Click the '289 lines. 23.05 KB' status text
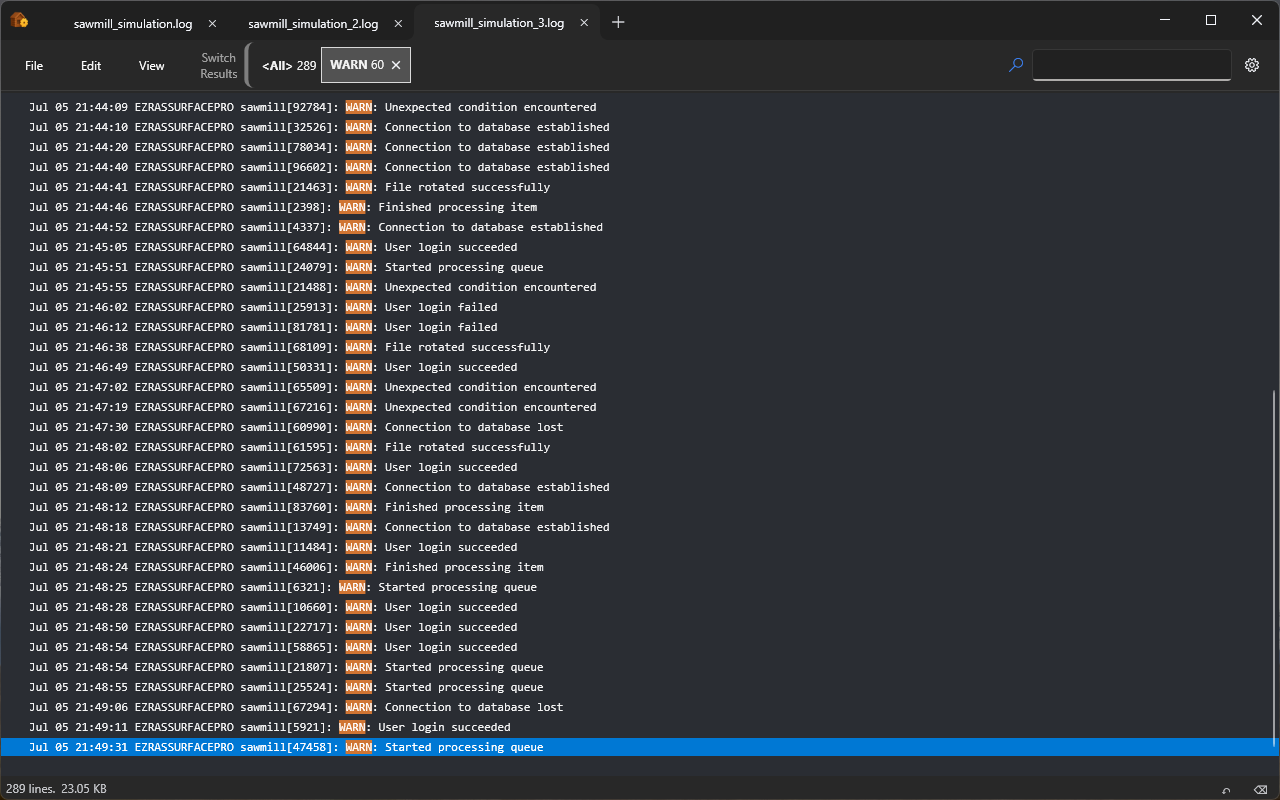 click(56, 789)
